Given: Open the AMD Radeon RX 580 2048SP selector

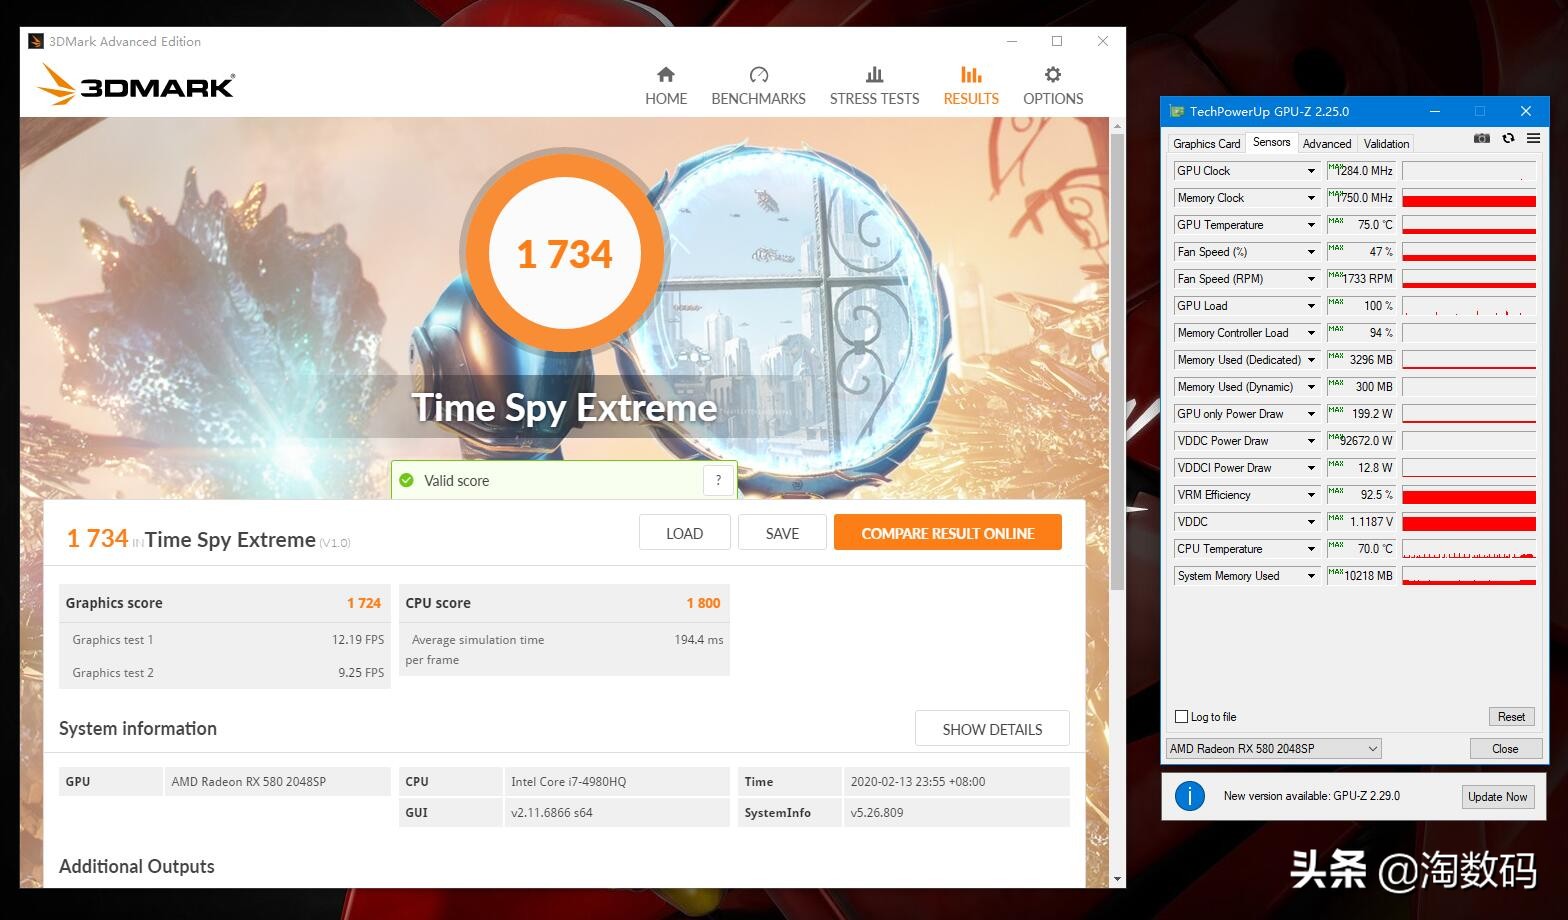Looking at the screenshot, I should click(1274, 748).
